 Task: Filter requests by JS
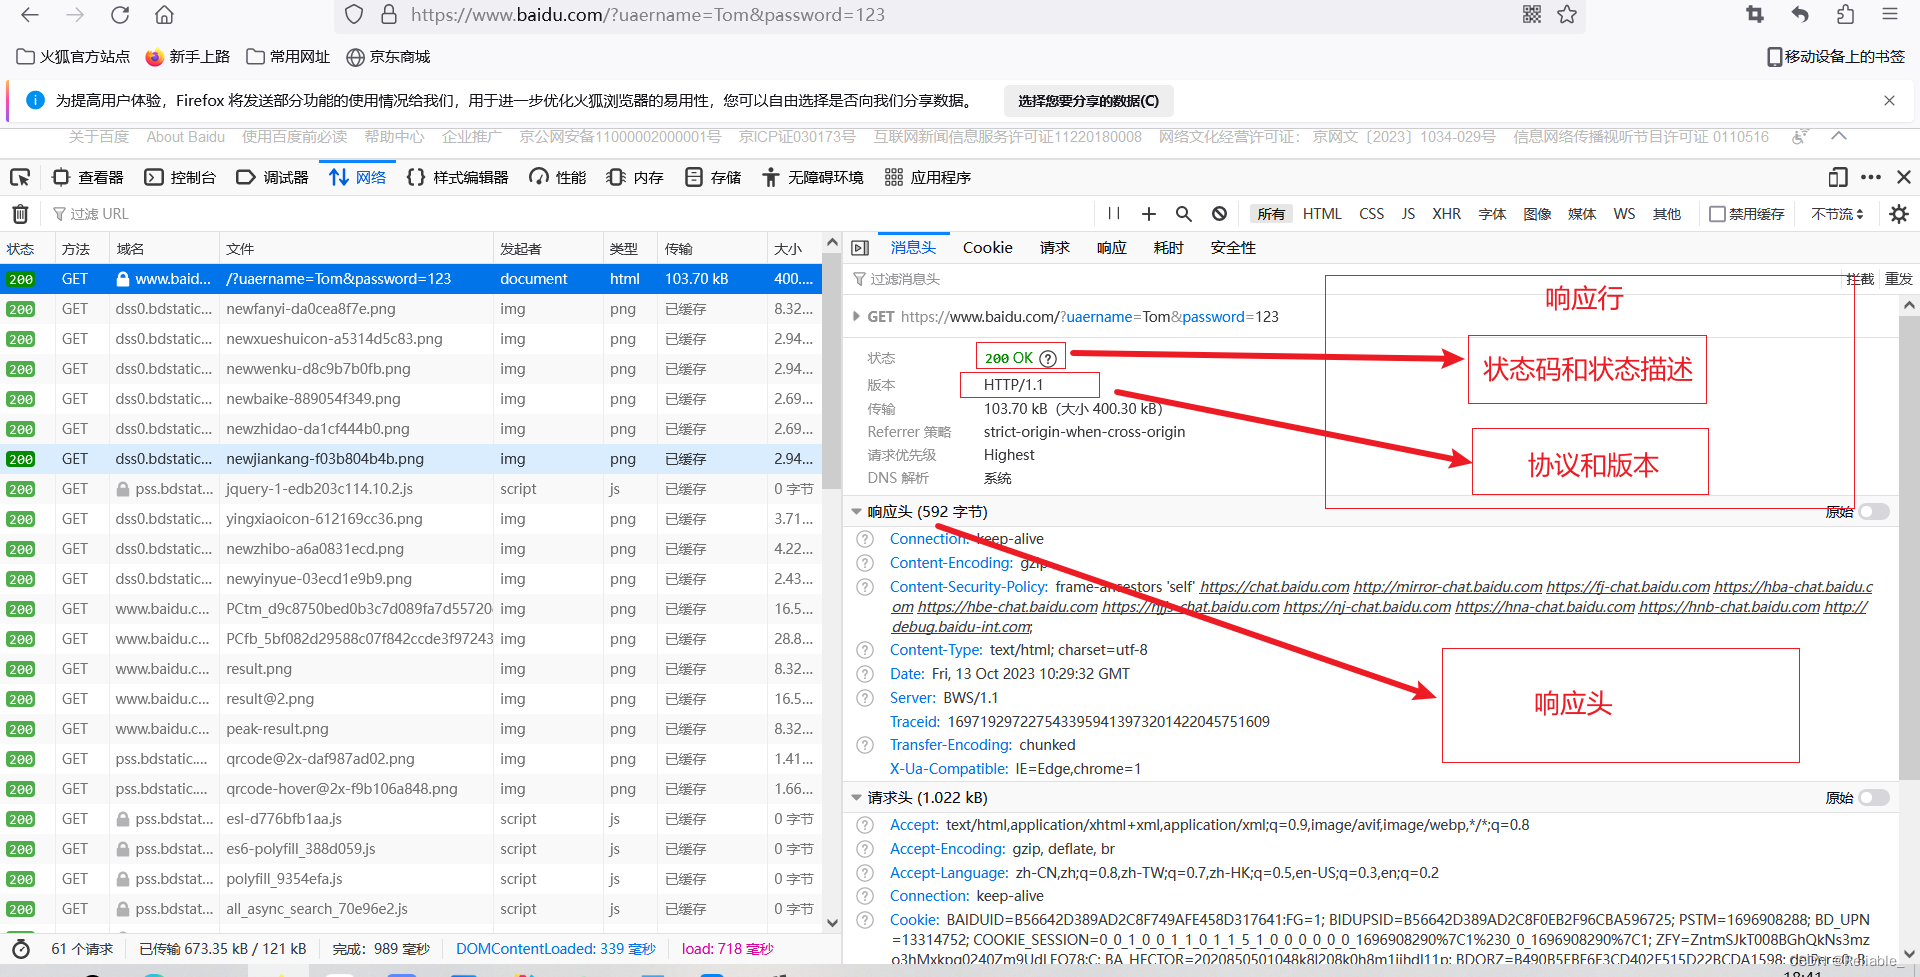[x=1408, y=214]
